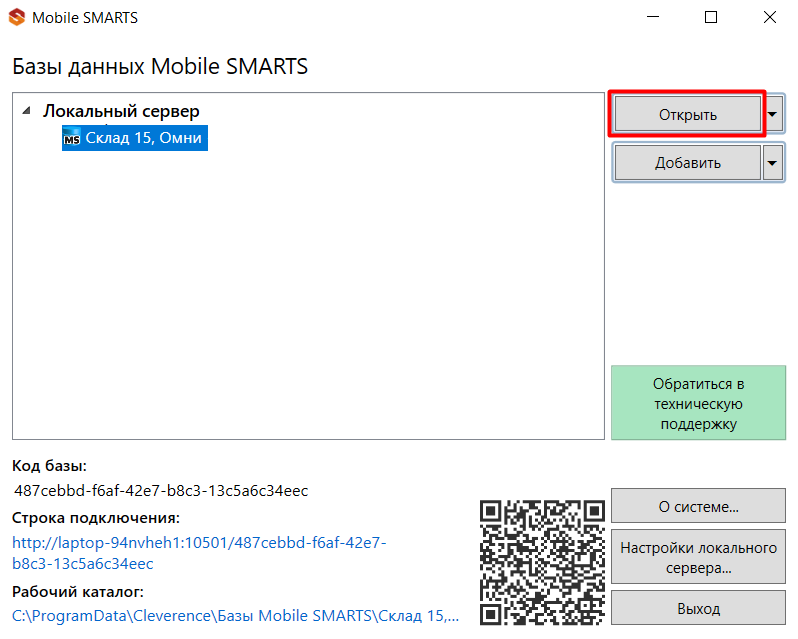This screenshot has height=639, width=798.
Task: Click the Открыть button
Action: (x=688, y=114)
